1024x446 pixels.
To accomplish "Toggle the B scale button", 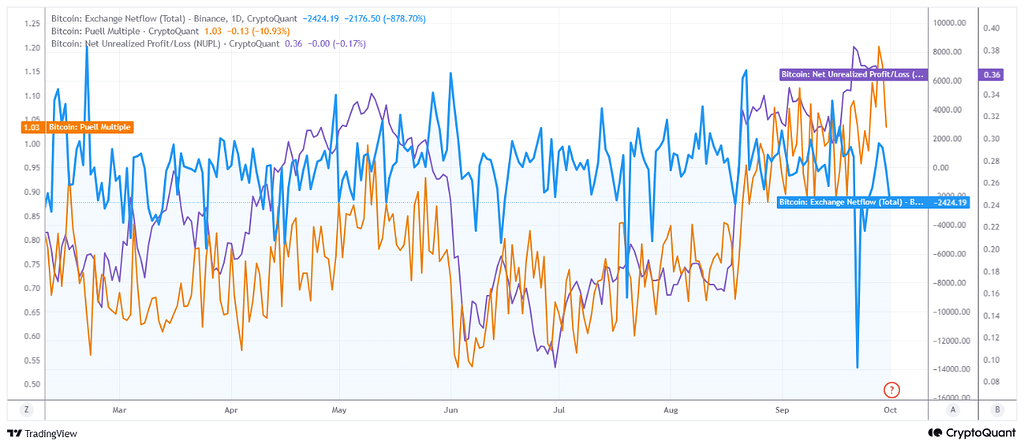I will tap(997, 410).
